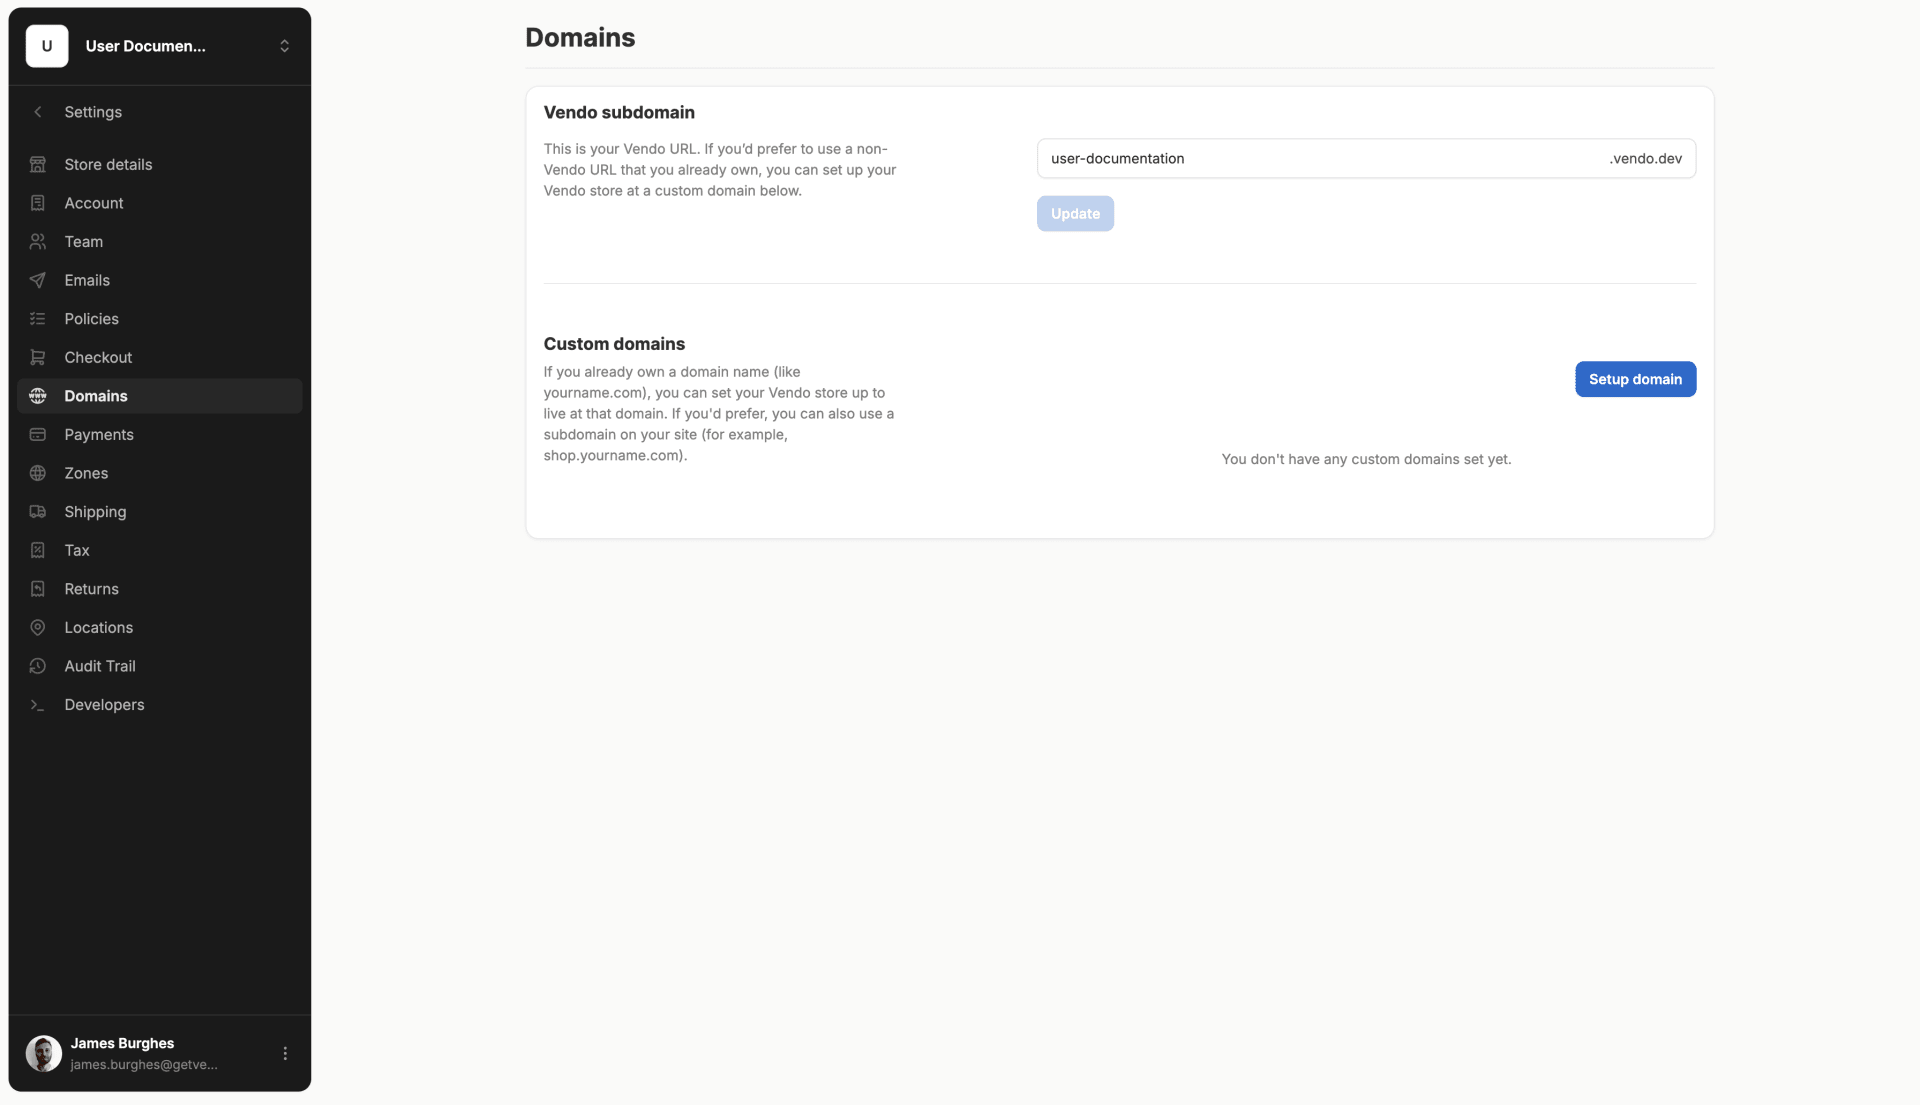Go to Shipping settings
Screen dimensions: 1920x1105
point(160,512)
